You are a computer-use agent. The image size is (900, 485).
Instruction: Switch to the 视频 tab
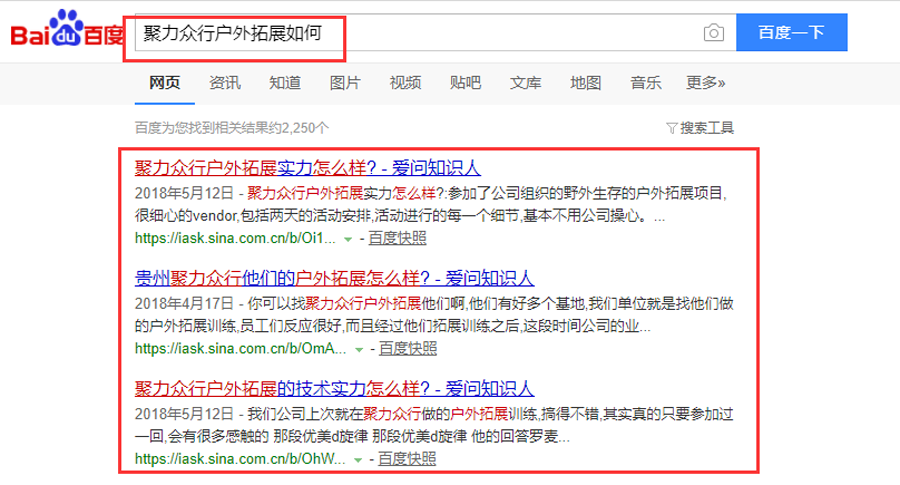(x=405, y=83)
